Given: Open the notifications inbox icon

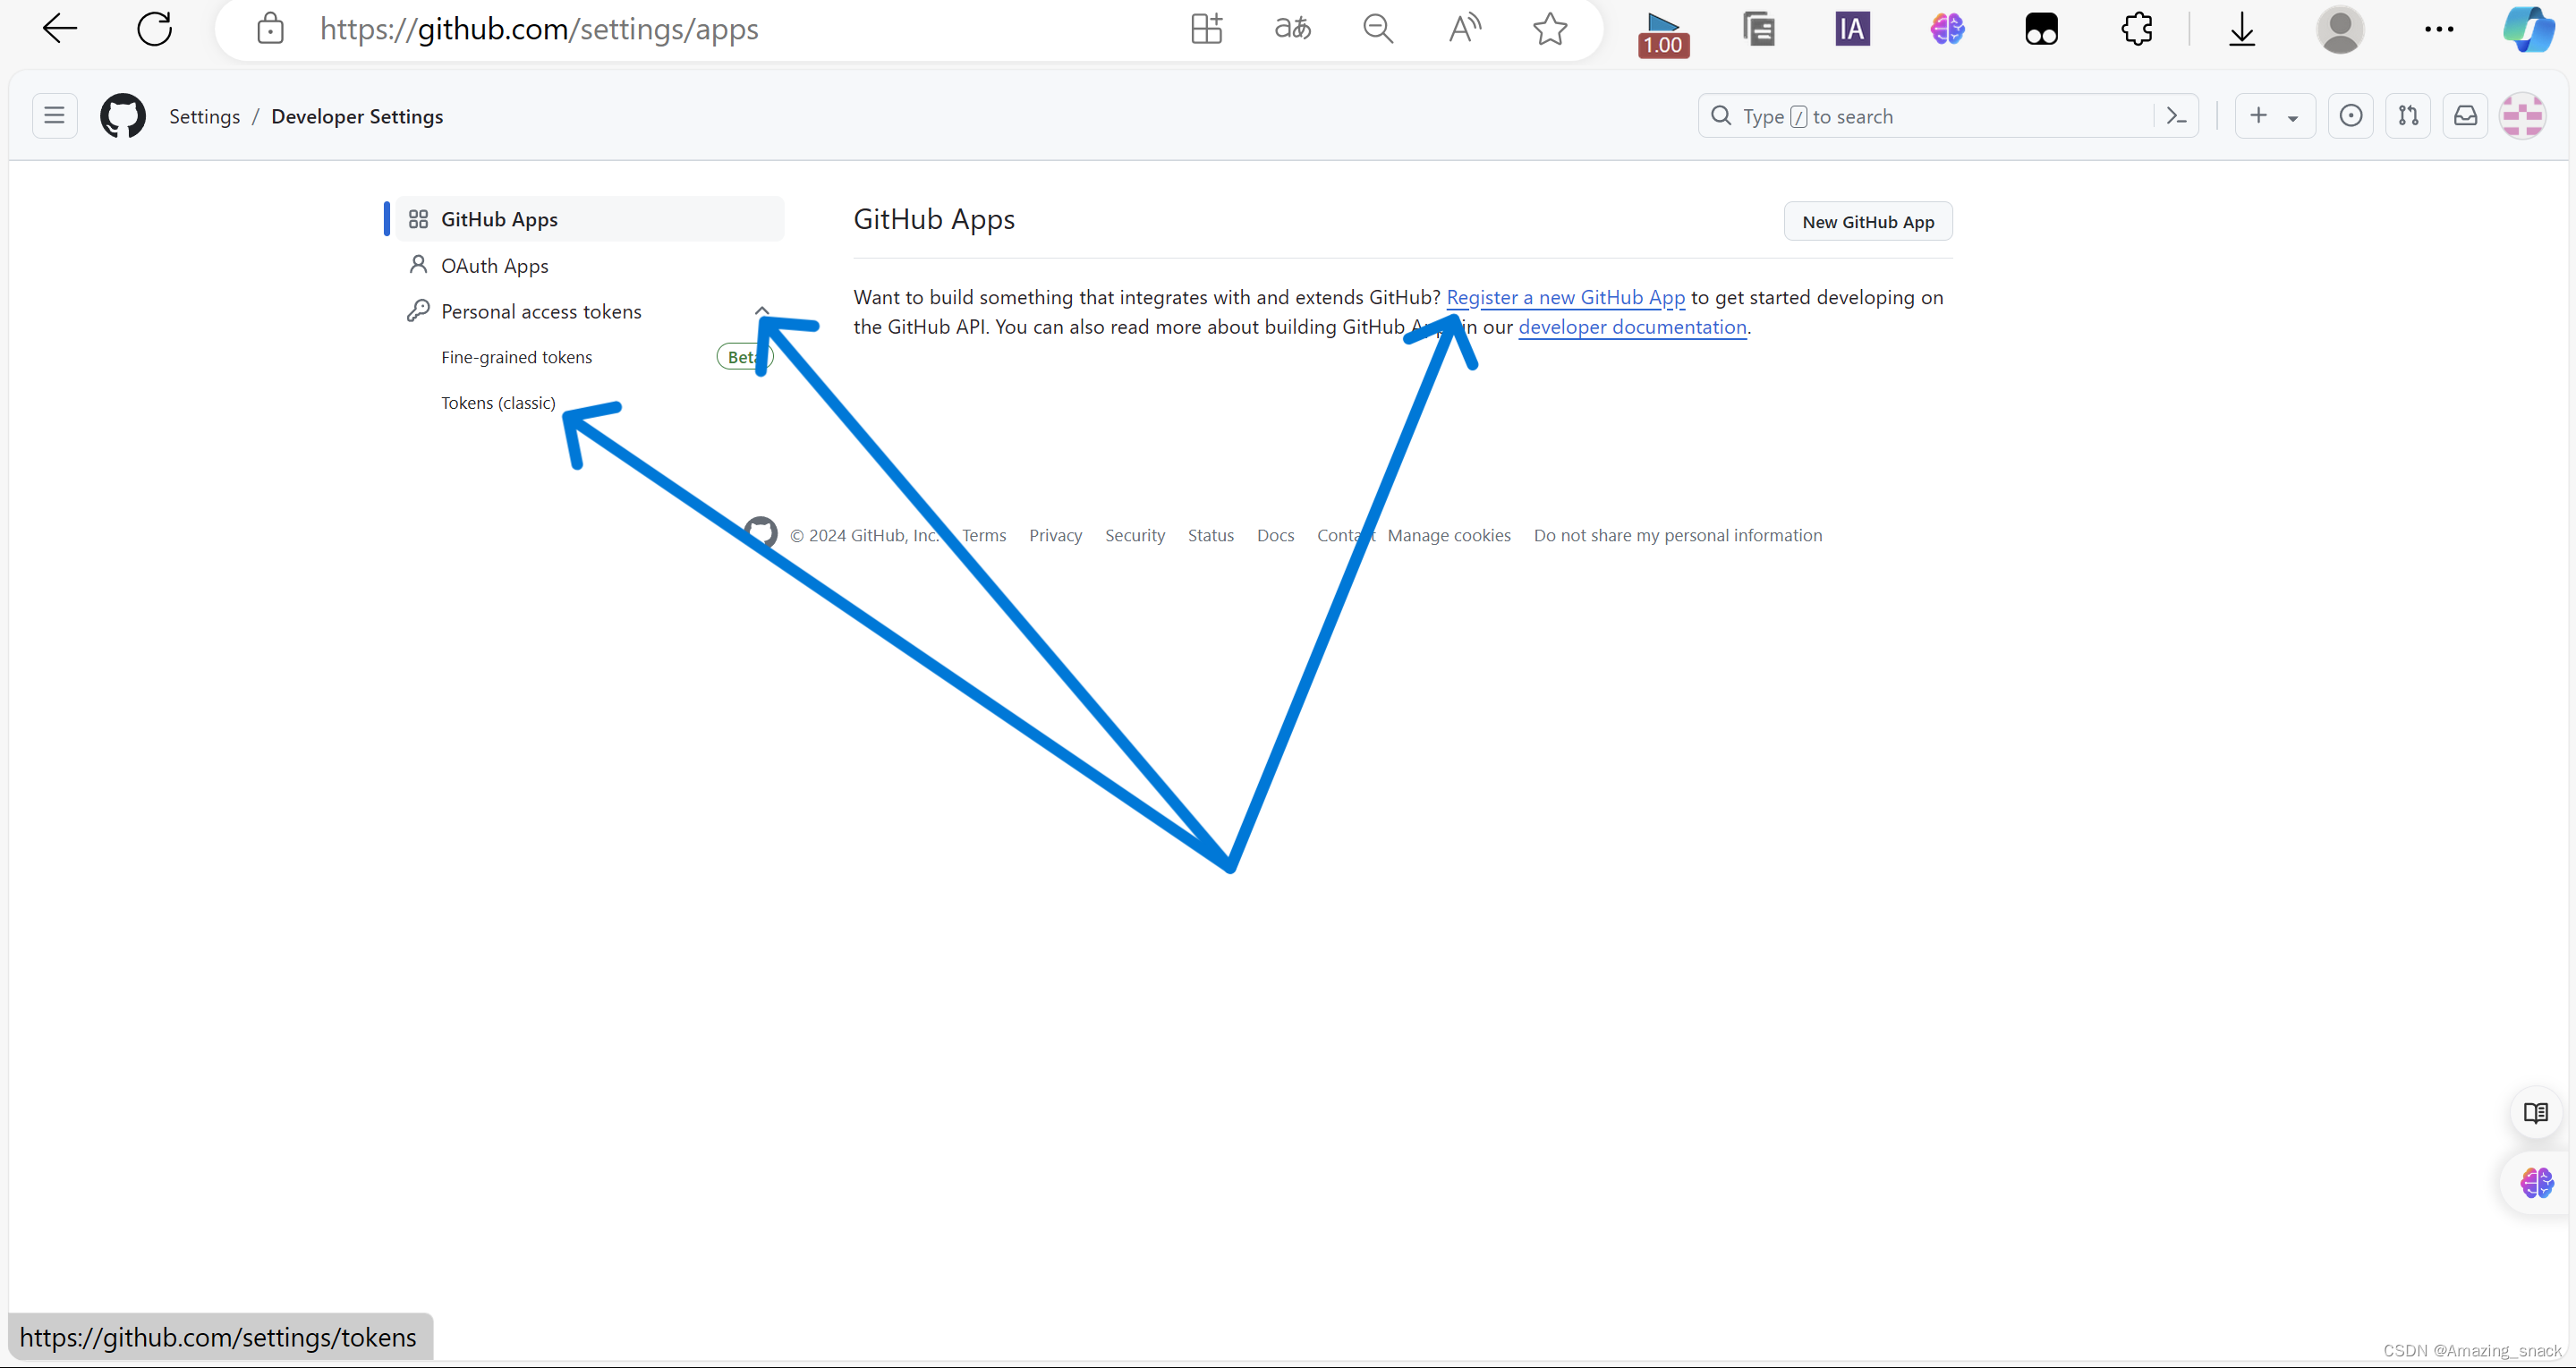Looking at the screenshot, I should [2465, 116].
